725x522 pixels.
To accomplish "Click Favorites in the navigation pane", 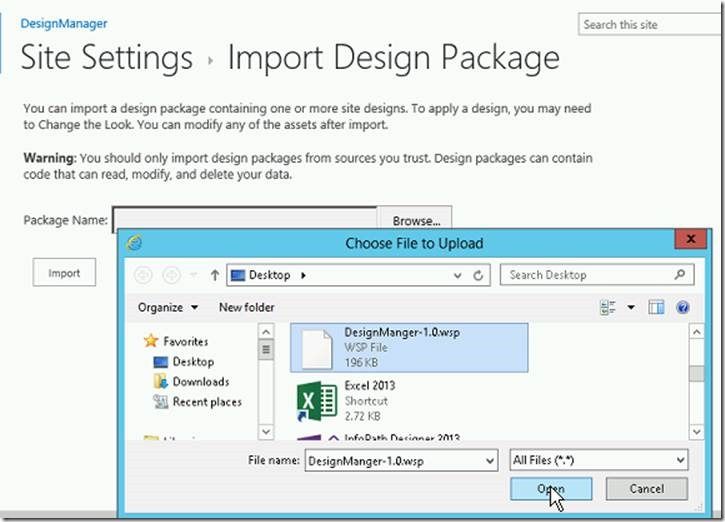I will [185, 341].
